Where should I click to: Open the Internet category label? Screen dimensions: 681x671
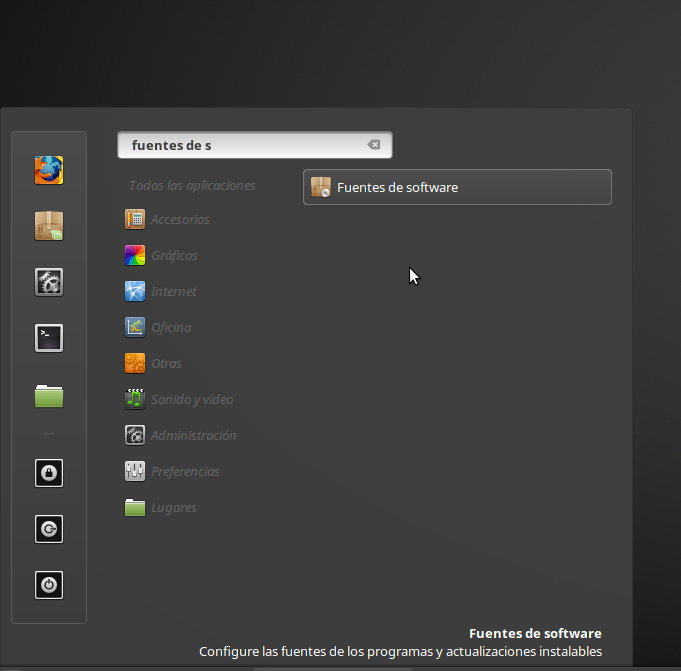click(x=173, y=291)
